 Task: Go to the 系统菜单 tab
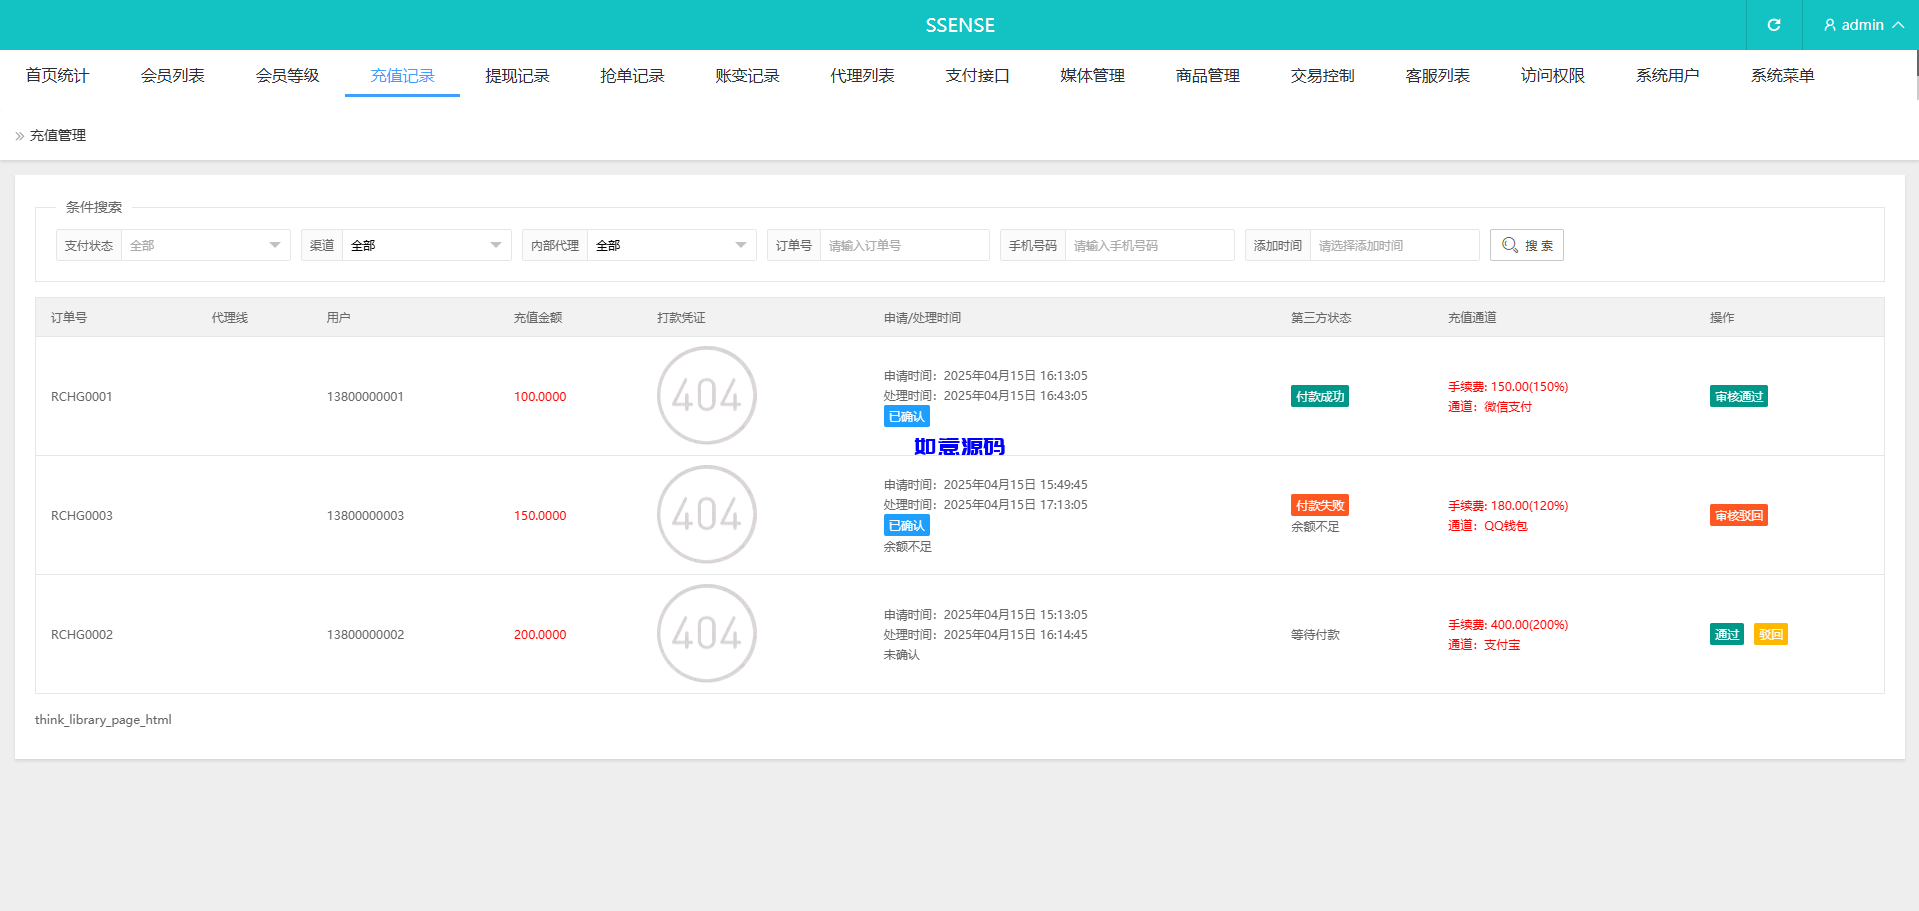coord(1782,76)
